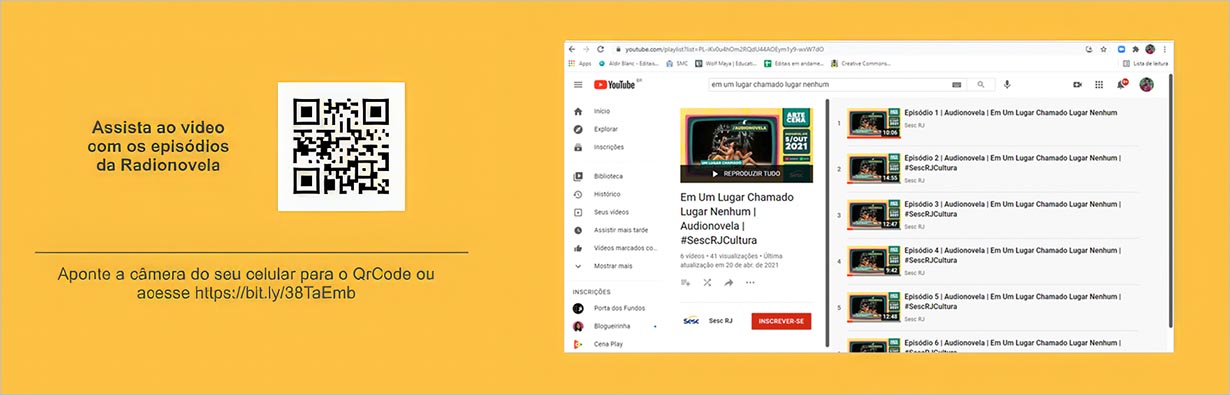Viewport: 1230px width, 395px height.
Task: Click the Vídeos marcados thumbs-up icon
Action: [578, 248]
